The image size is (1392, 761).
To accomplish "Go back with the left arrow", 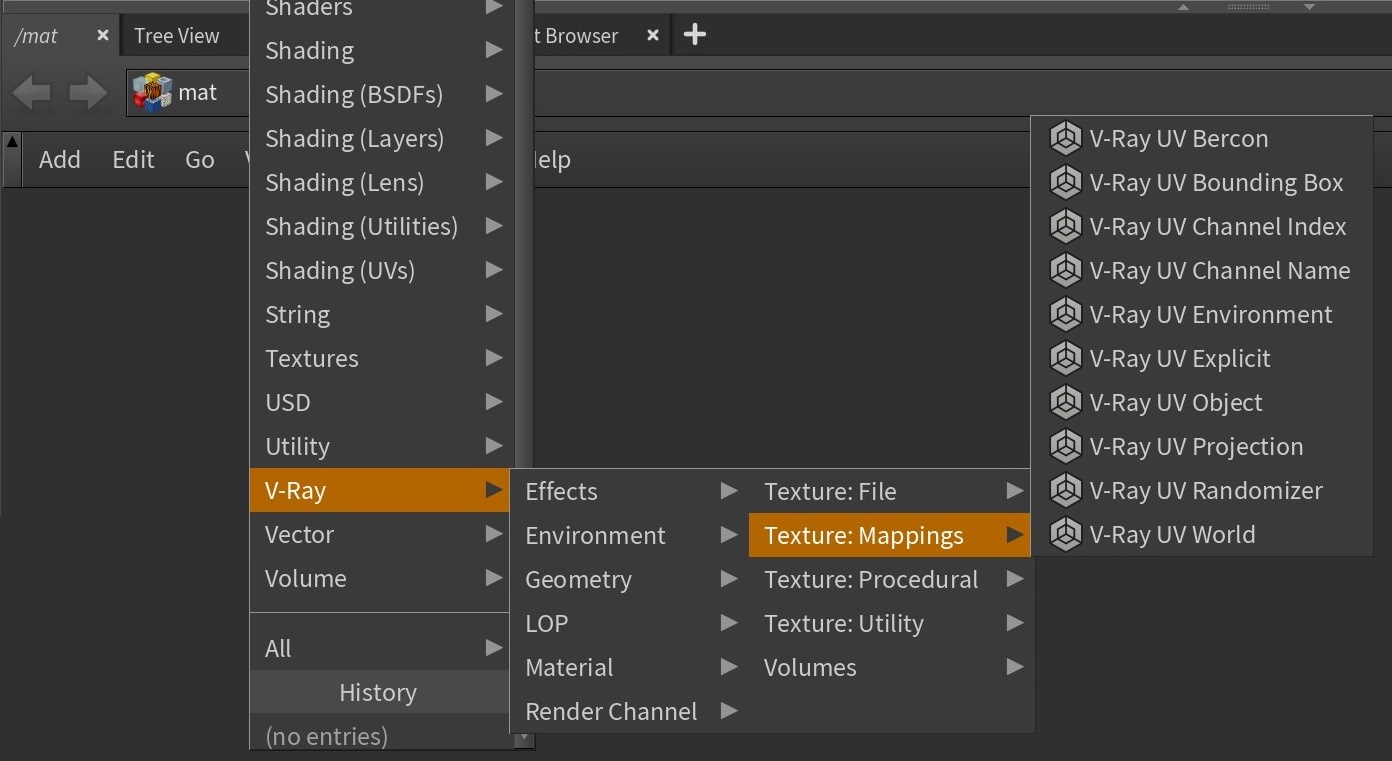I will click(x=31, y=93).
